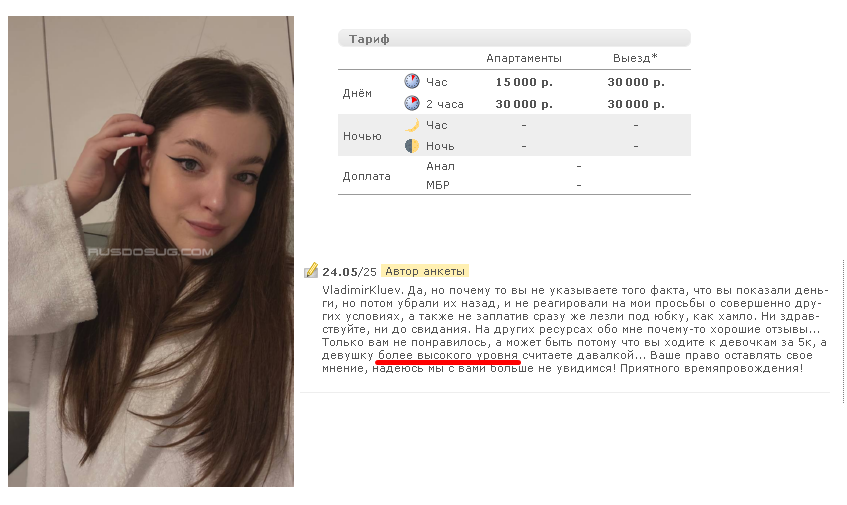847x505 pixels.
Task: Open the profile photo thumbnail
Action: [x=151, y=251]
